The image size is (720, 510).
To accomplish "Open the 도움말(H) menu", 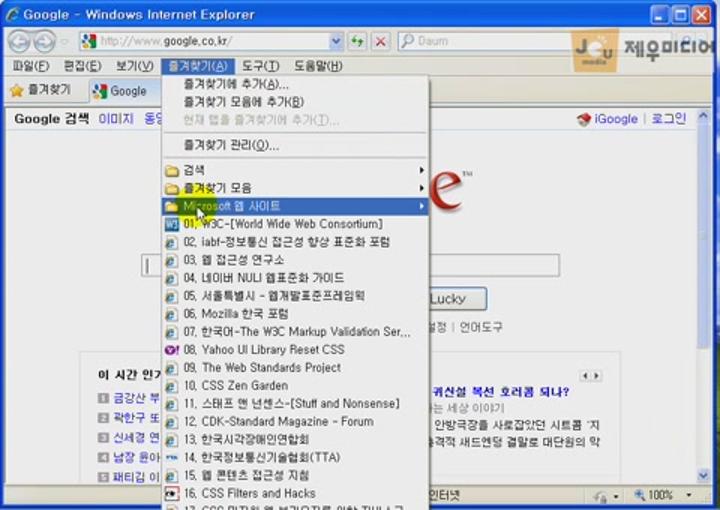I will click(x=318, y=67).
